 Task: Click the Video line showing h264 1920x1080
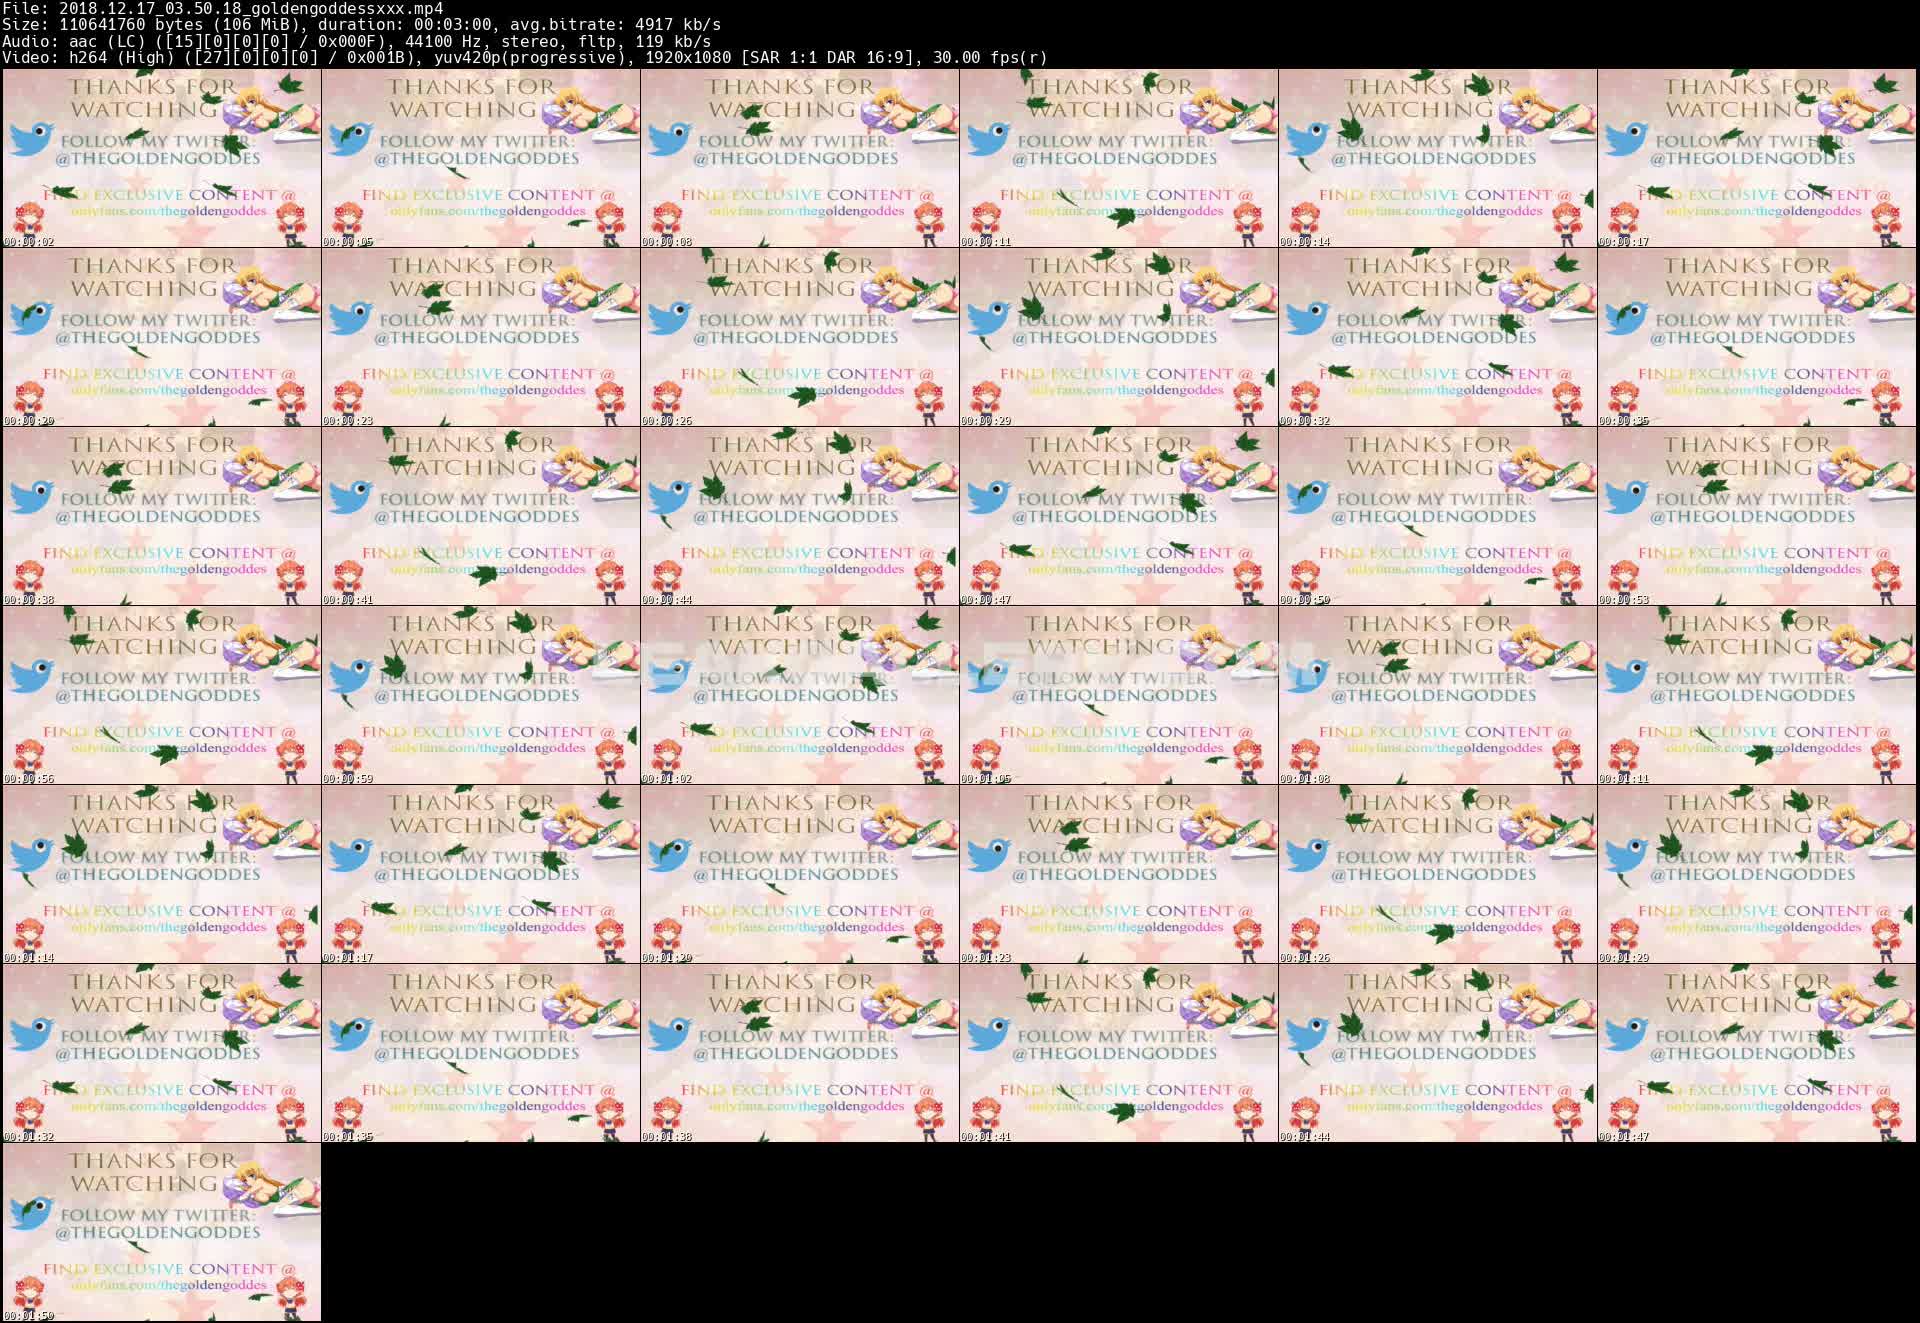point(525,57)
